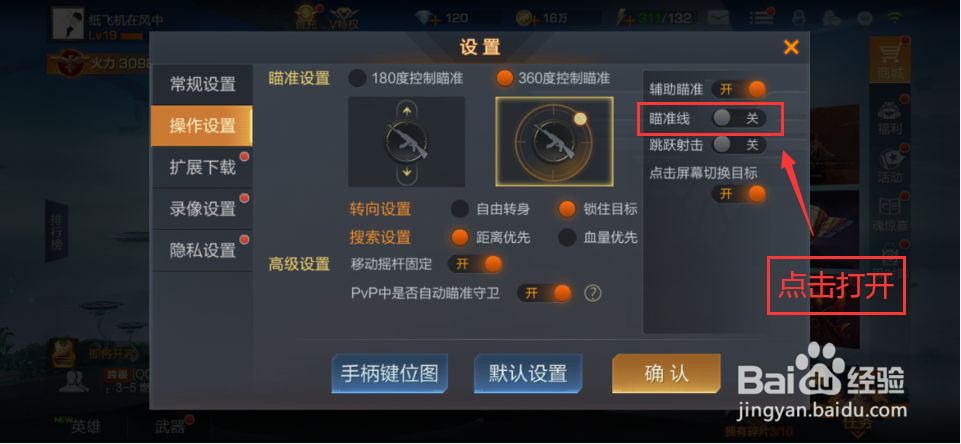Choose the 自由转身 radio option
The width and height of the screenshot is (961, 444).
click(460, 209)
